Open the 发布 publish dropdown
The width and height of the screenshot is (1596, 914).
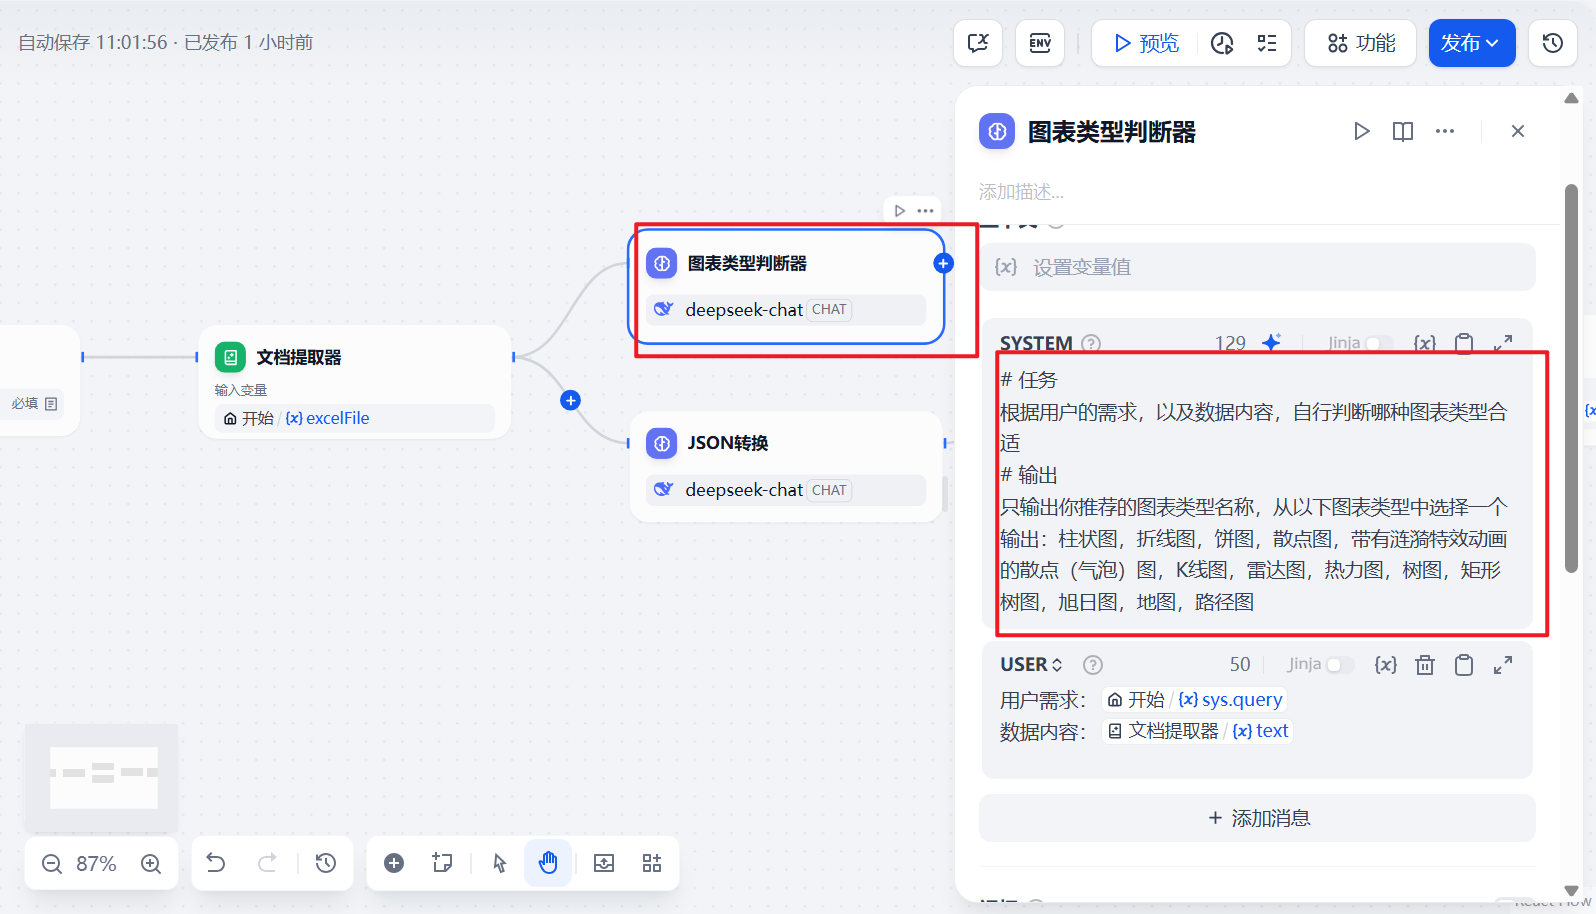[1471, 43]
